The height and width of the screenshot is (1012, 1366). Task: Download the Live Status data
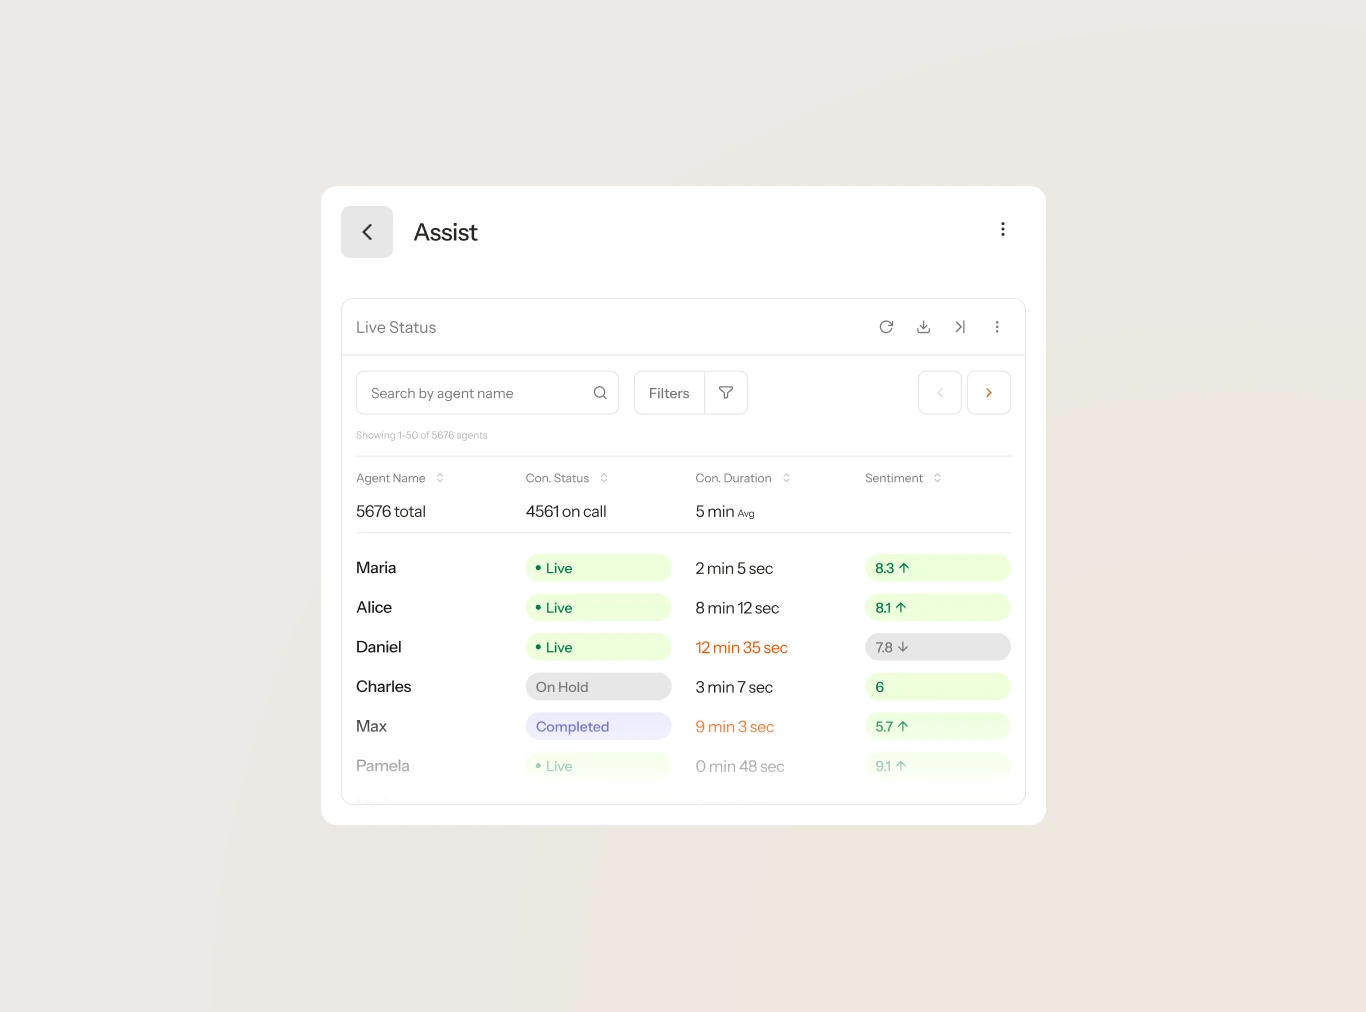(x=923, y=327)
